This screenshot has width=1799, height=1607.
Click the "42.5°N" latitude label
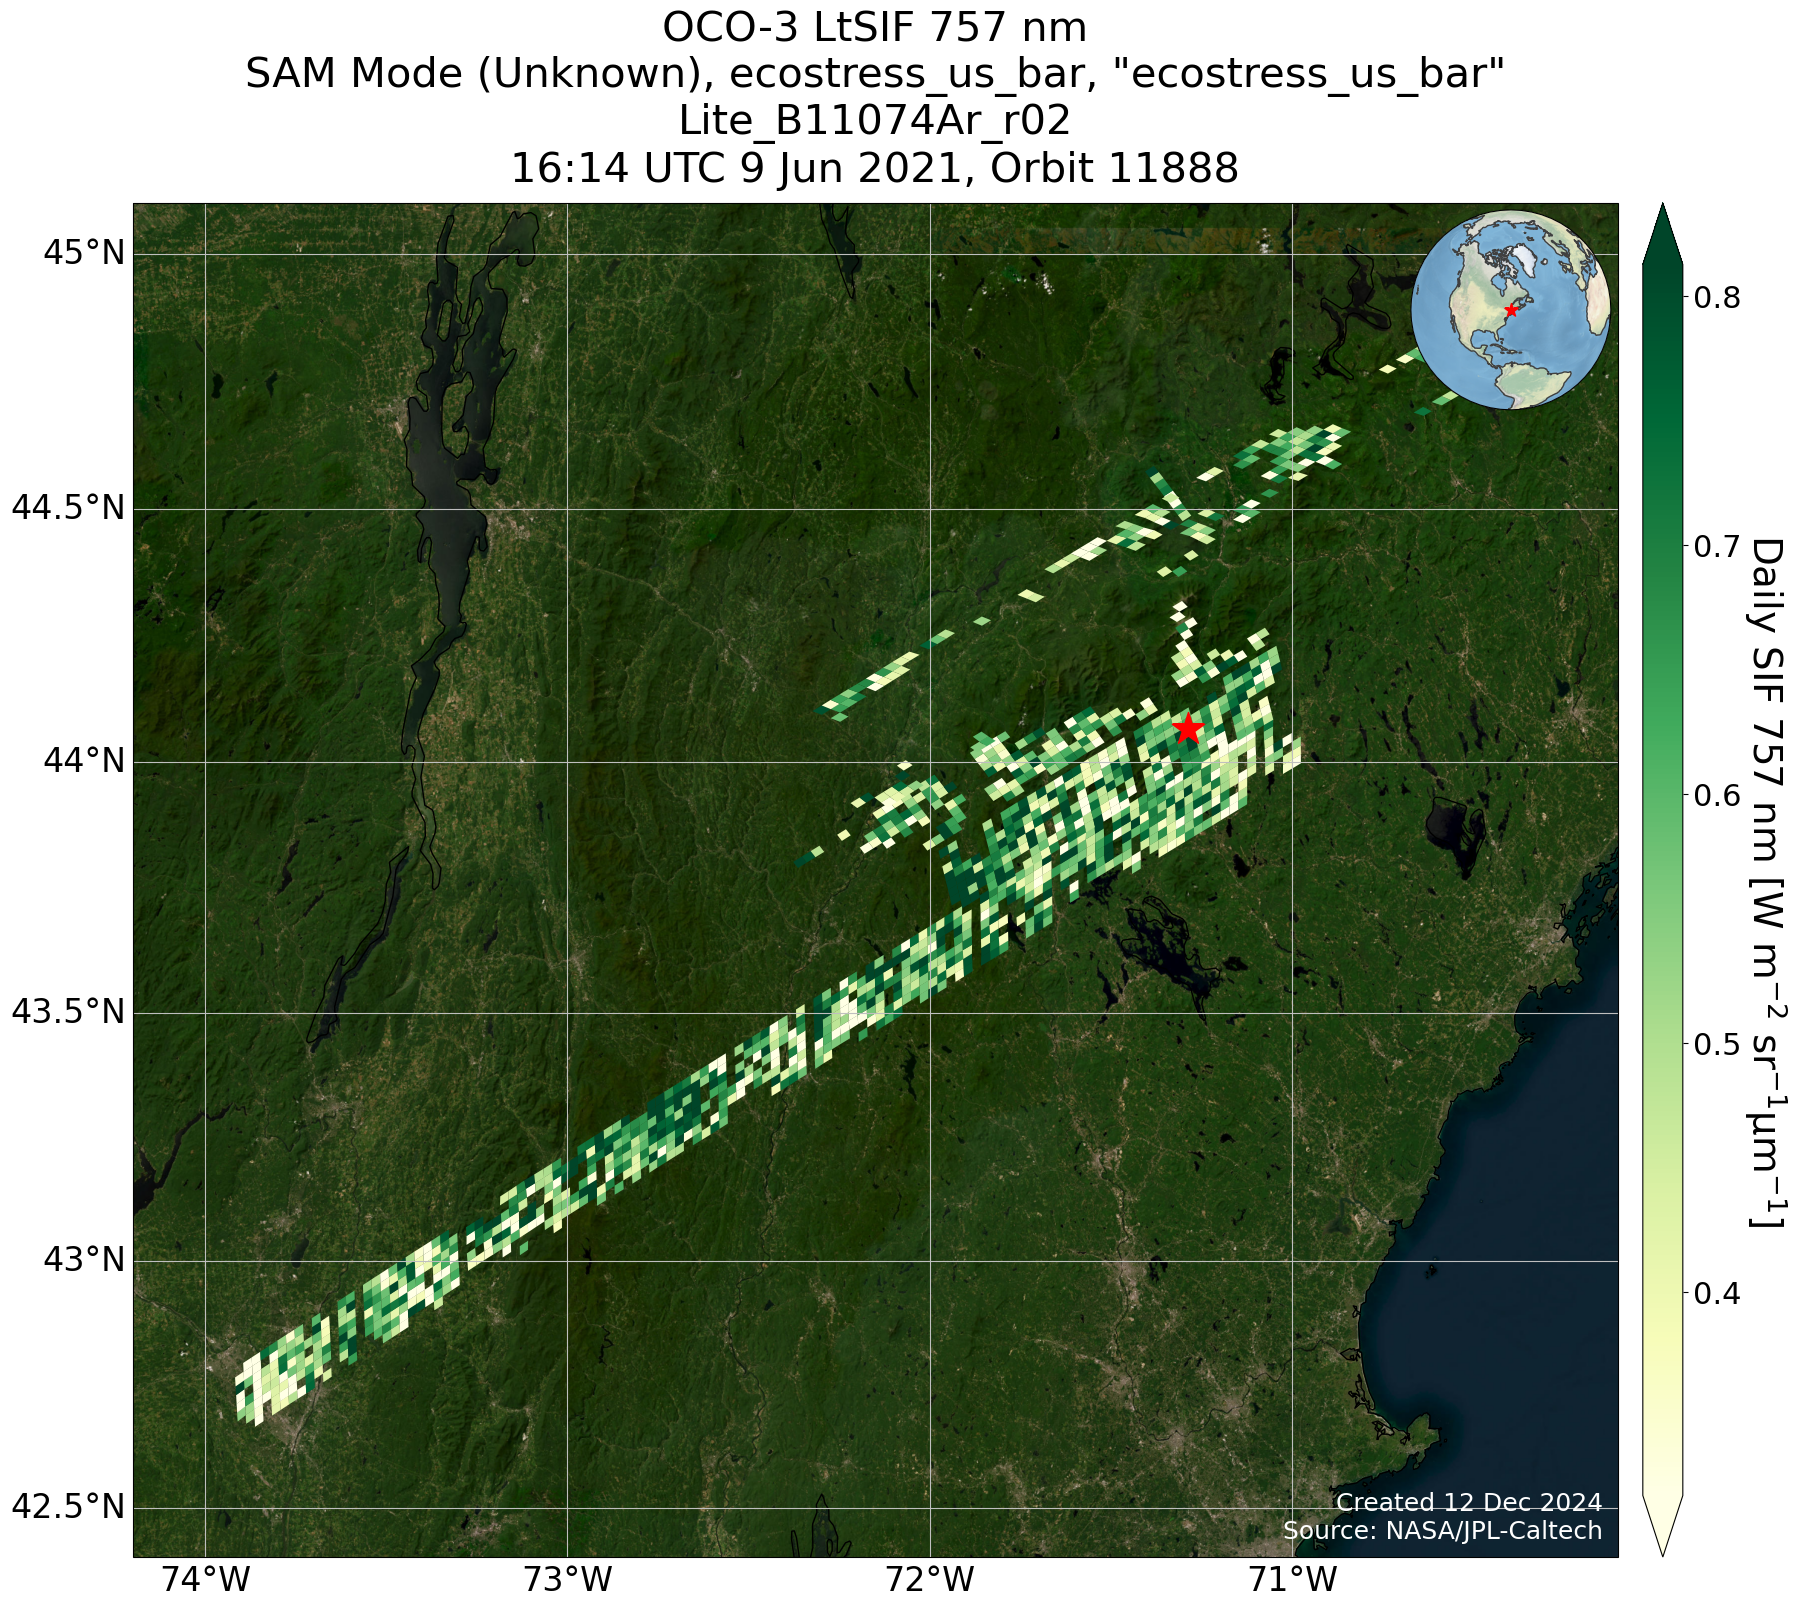[68, 1508]
